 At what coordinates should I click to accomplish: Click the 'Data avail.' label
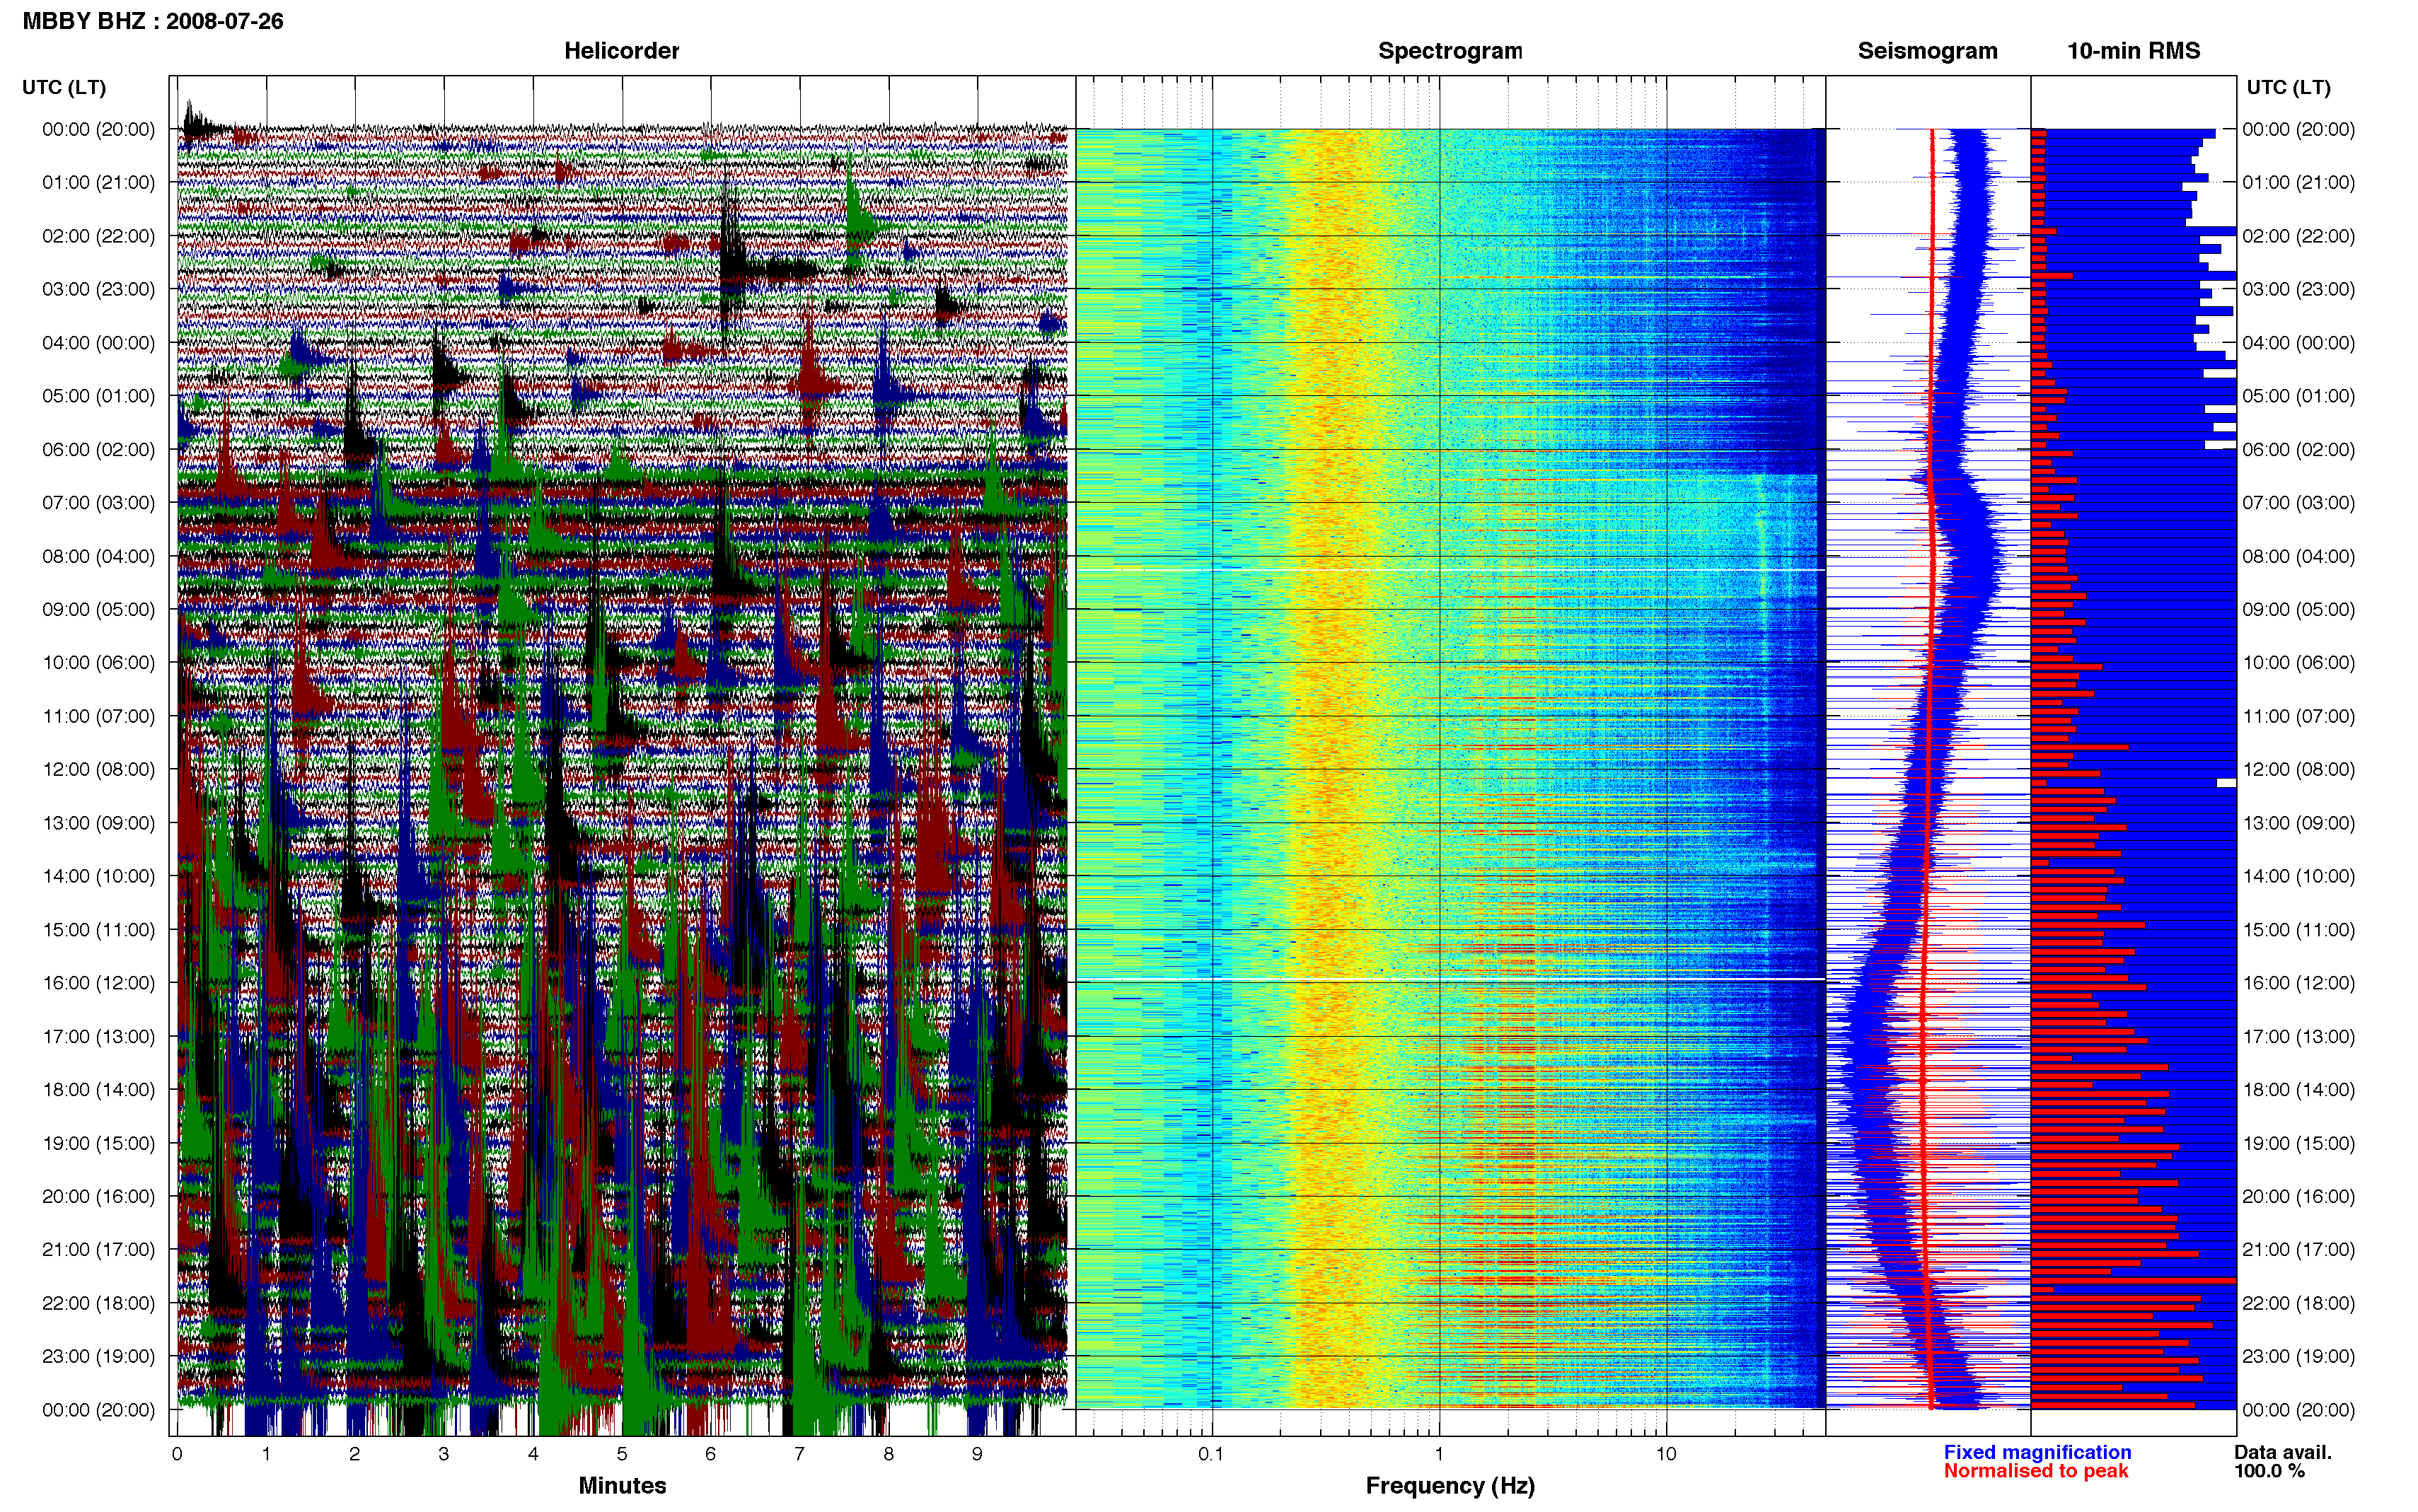click(x=2283, y=1452)
